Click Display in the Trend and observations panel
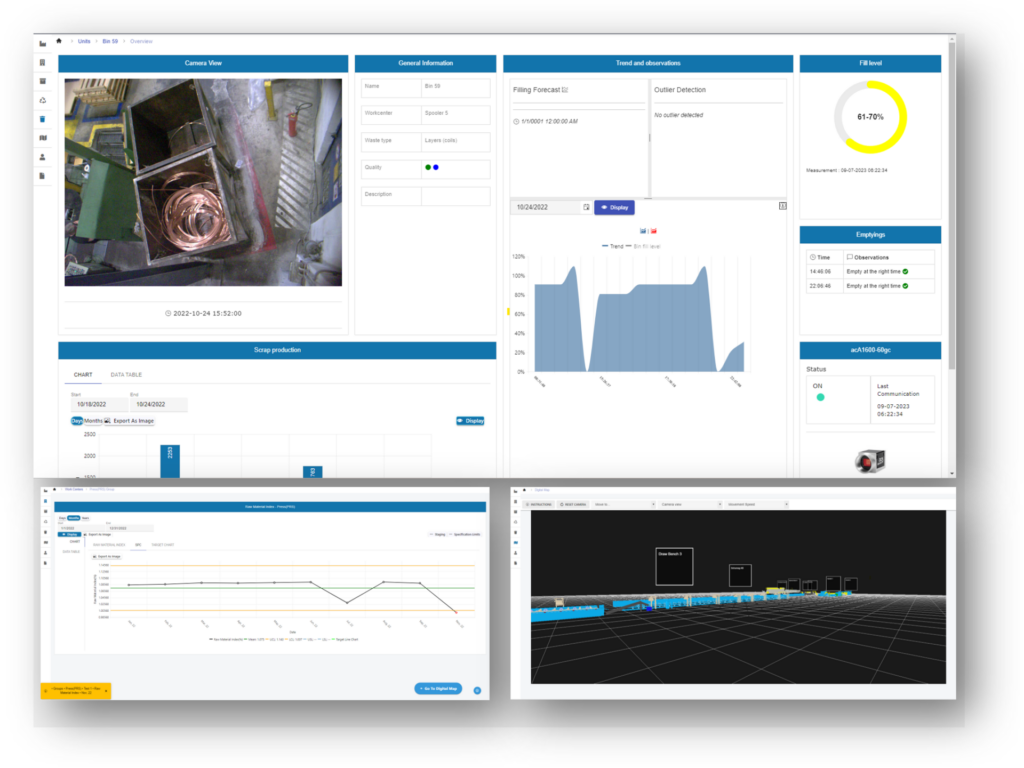 click(x=614, y=207)
